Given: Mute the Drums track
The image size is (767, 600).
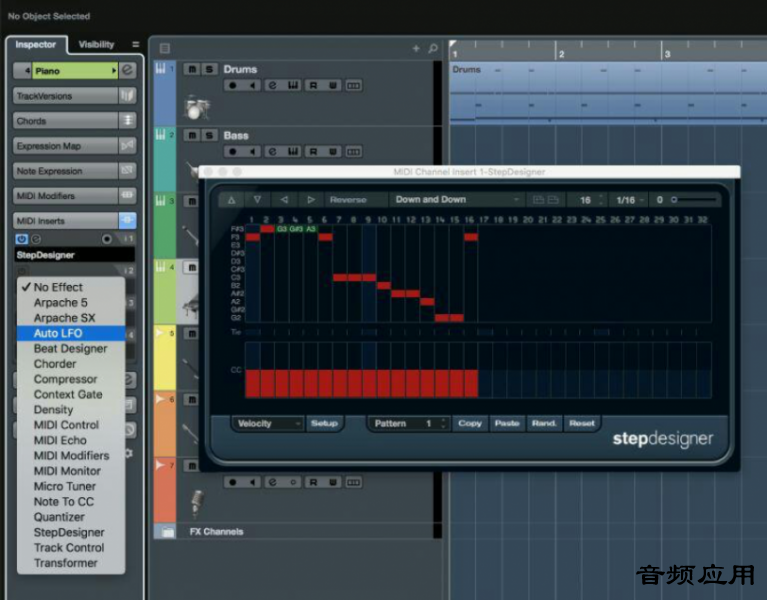Looking at the screenshot, I should (192, 69).
